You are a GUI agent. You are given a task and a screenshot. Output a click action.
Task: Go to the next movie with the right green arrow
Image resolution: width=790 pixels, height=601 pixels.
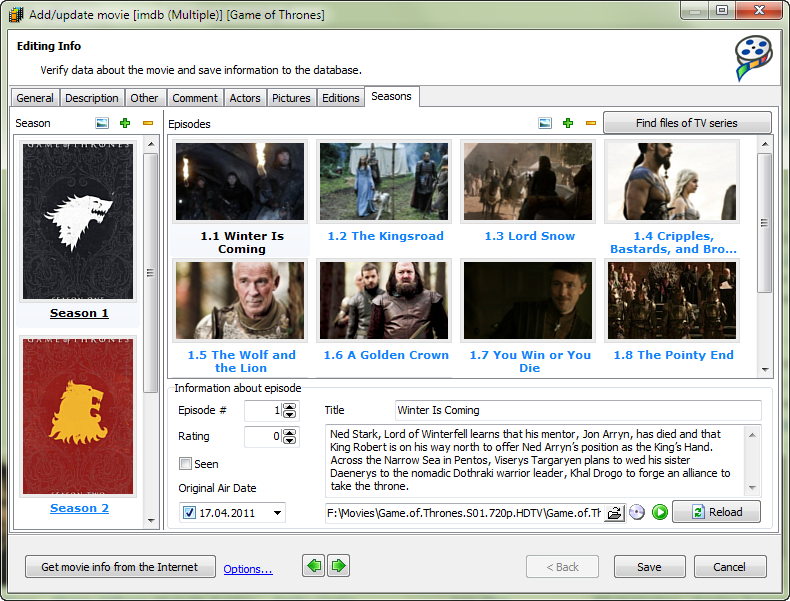click(339, 566)
